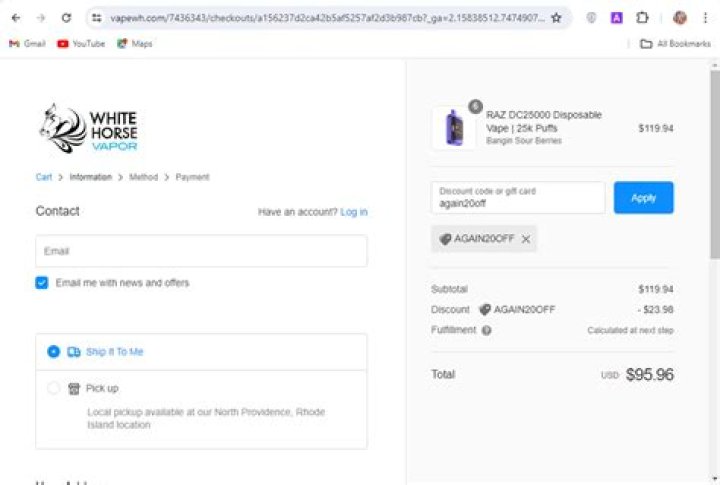Choose the 'Pick up' delivery option
Image resolution: width=720 pixels, height=485 pixels.
[54, 388]
